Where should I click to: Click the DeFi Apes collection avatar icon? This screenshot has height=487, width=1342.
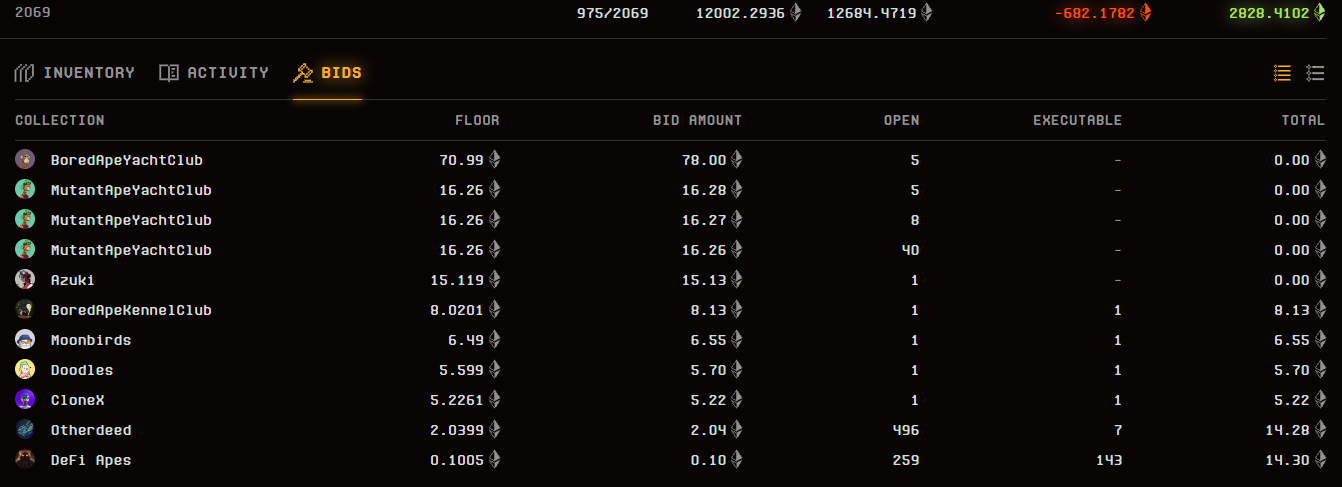pyautogui.click(x=25, y=460)
